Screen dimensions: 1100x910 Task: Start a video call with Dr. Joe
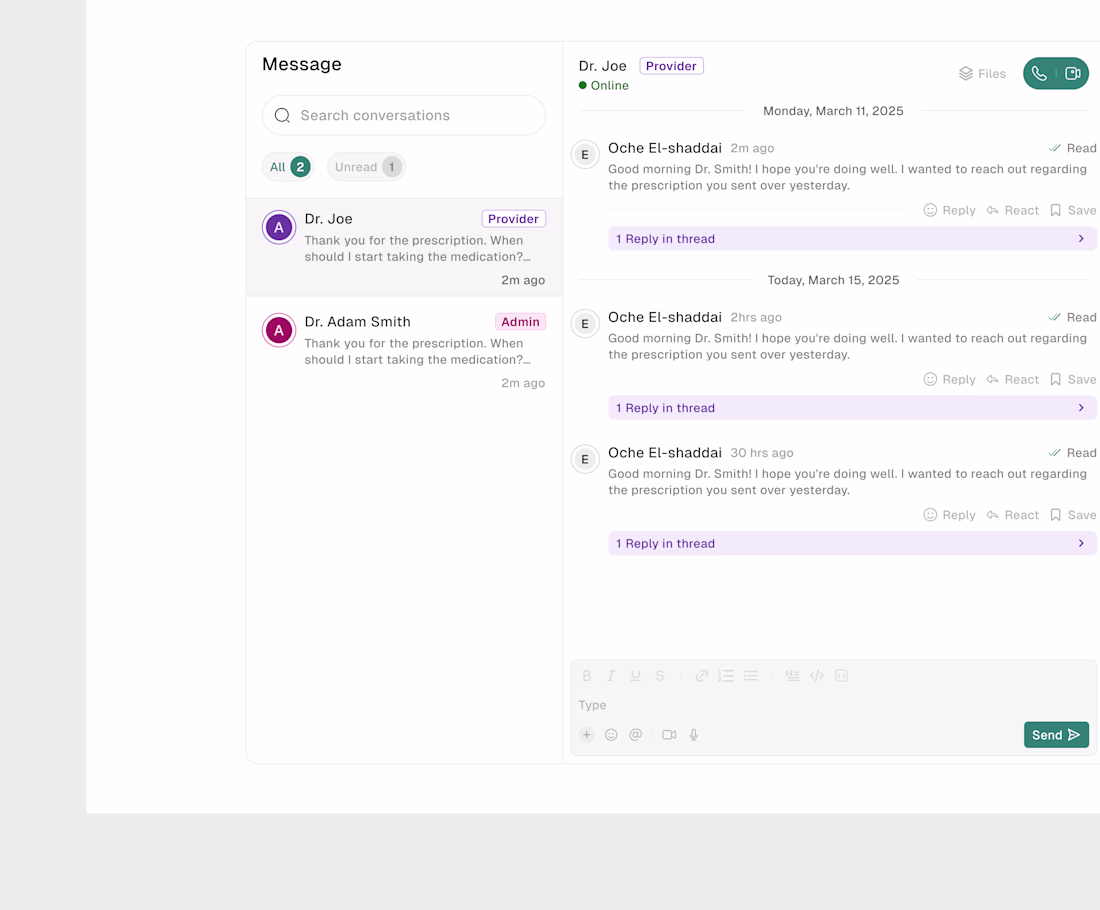[1073, 74]
